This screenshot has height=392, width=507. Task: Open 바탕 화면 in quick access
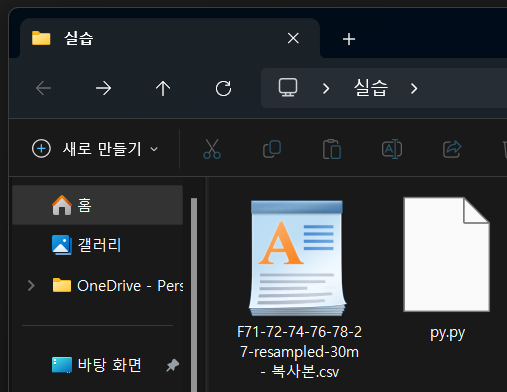pyautogui.click(x=97, y=365)
